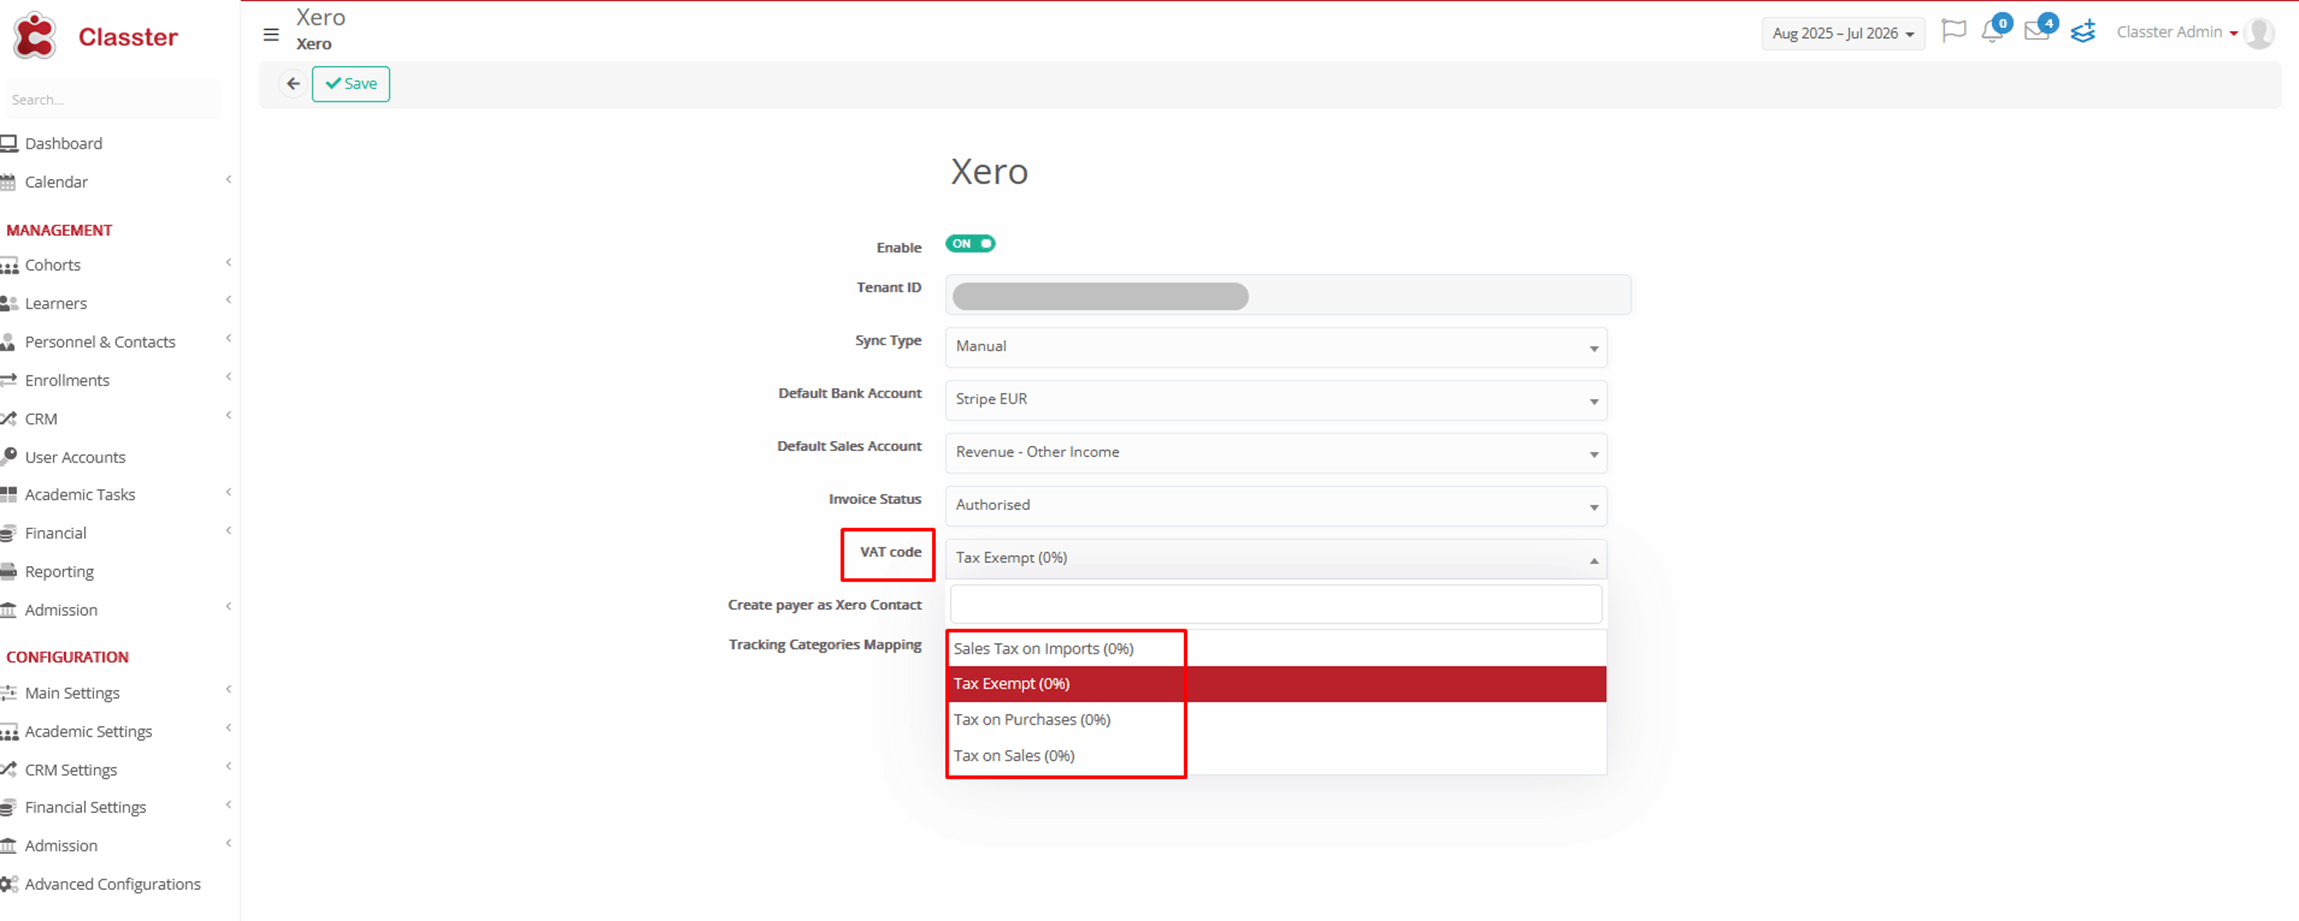
Task: Open the Default Sales Account dropdown
Action: pyautogui.click(x=1276, y=453)
